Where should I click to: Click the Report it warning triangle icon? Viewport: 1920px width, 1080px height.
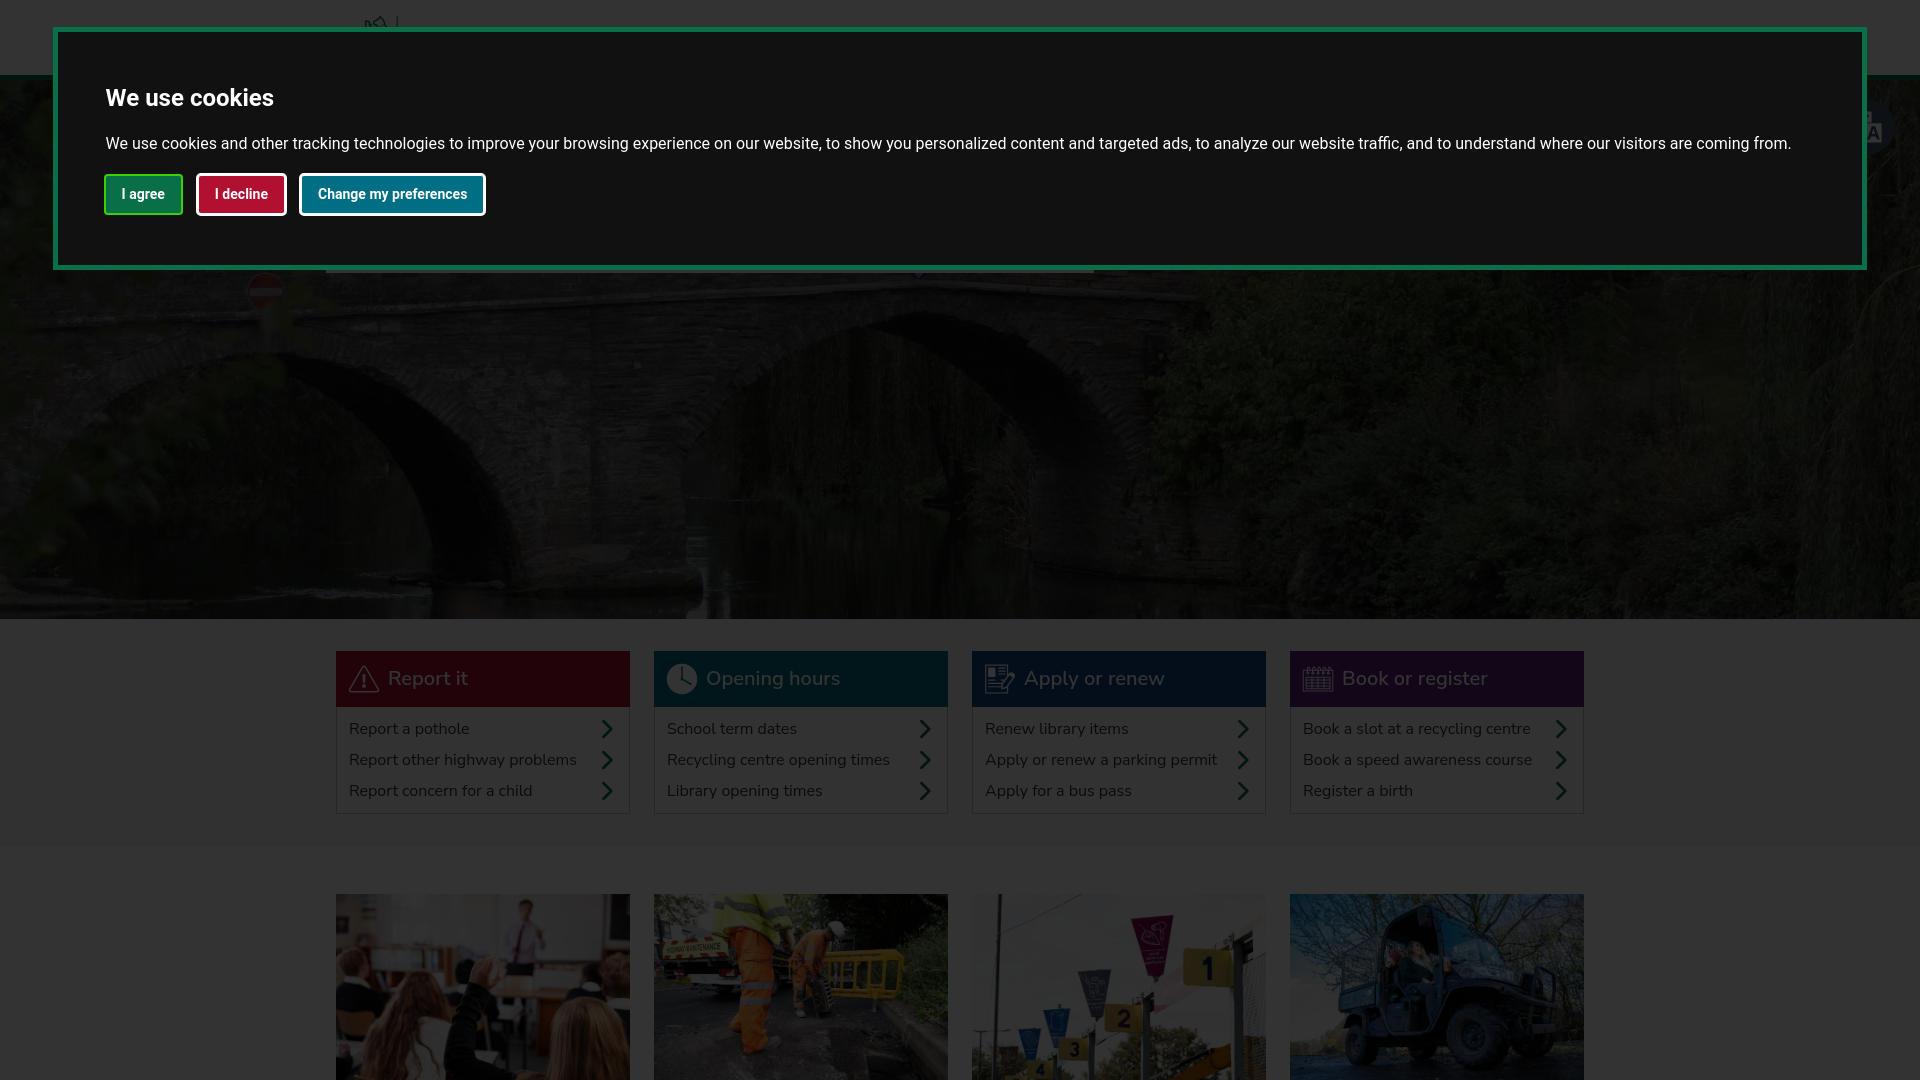pos(364,679)
